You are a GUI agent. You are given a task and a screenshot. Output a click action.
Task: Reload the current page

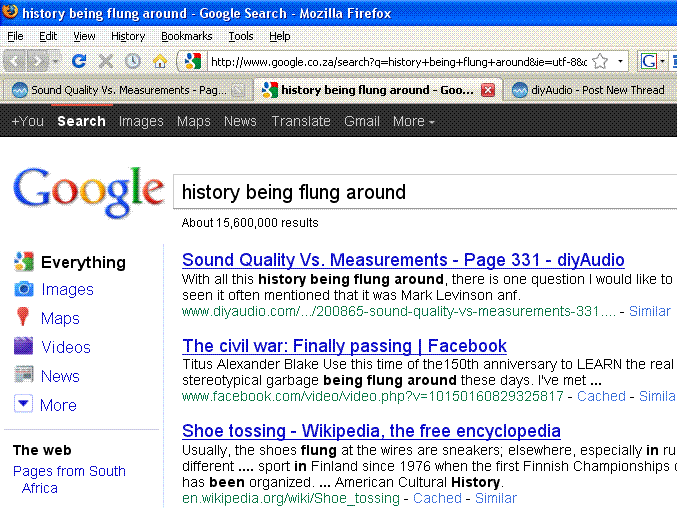click(x=79, y=61)
